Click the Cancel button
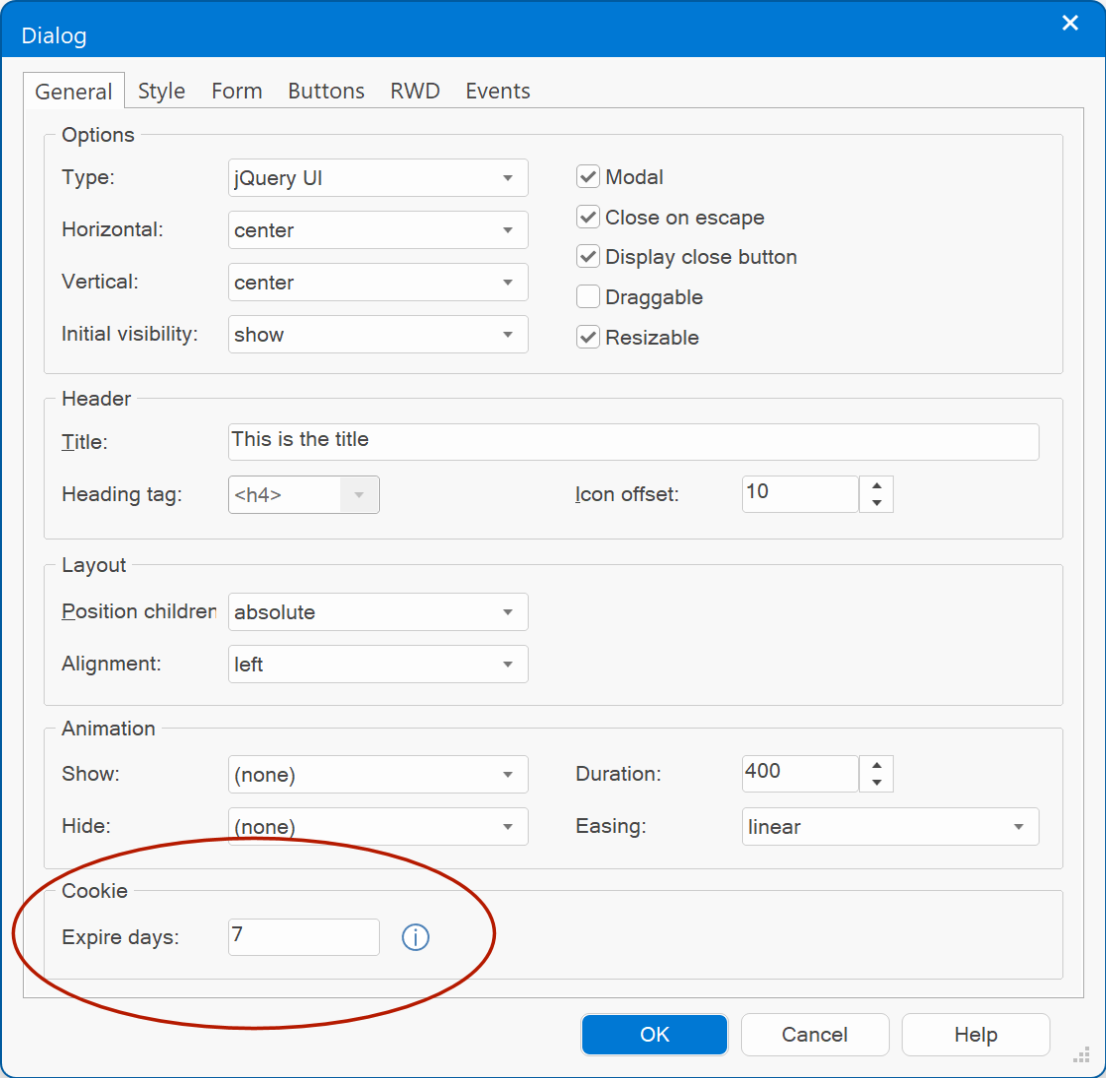The width and height of the screenshot is (1107, 1079). click(815, 1035)
